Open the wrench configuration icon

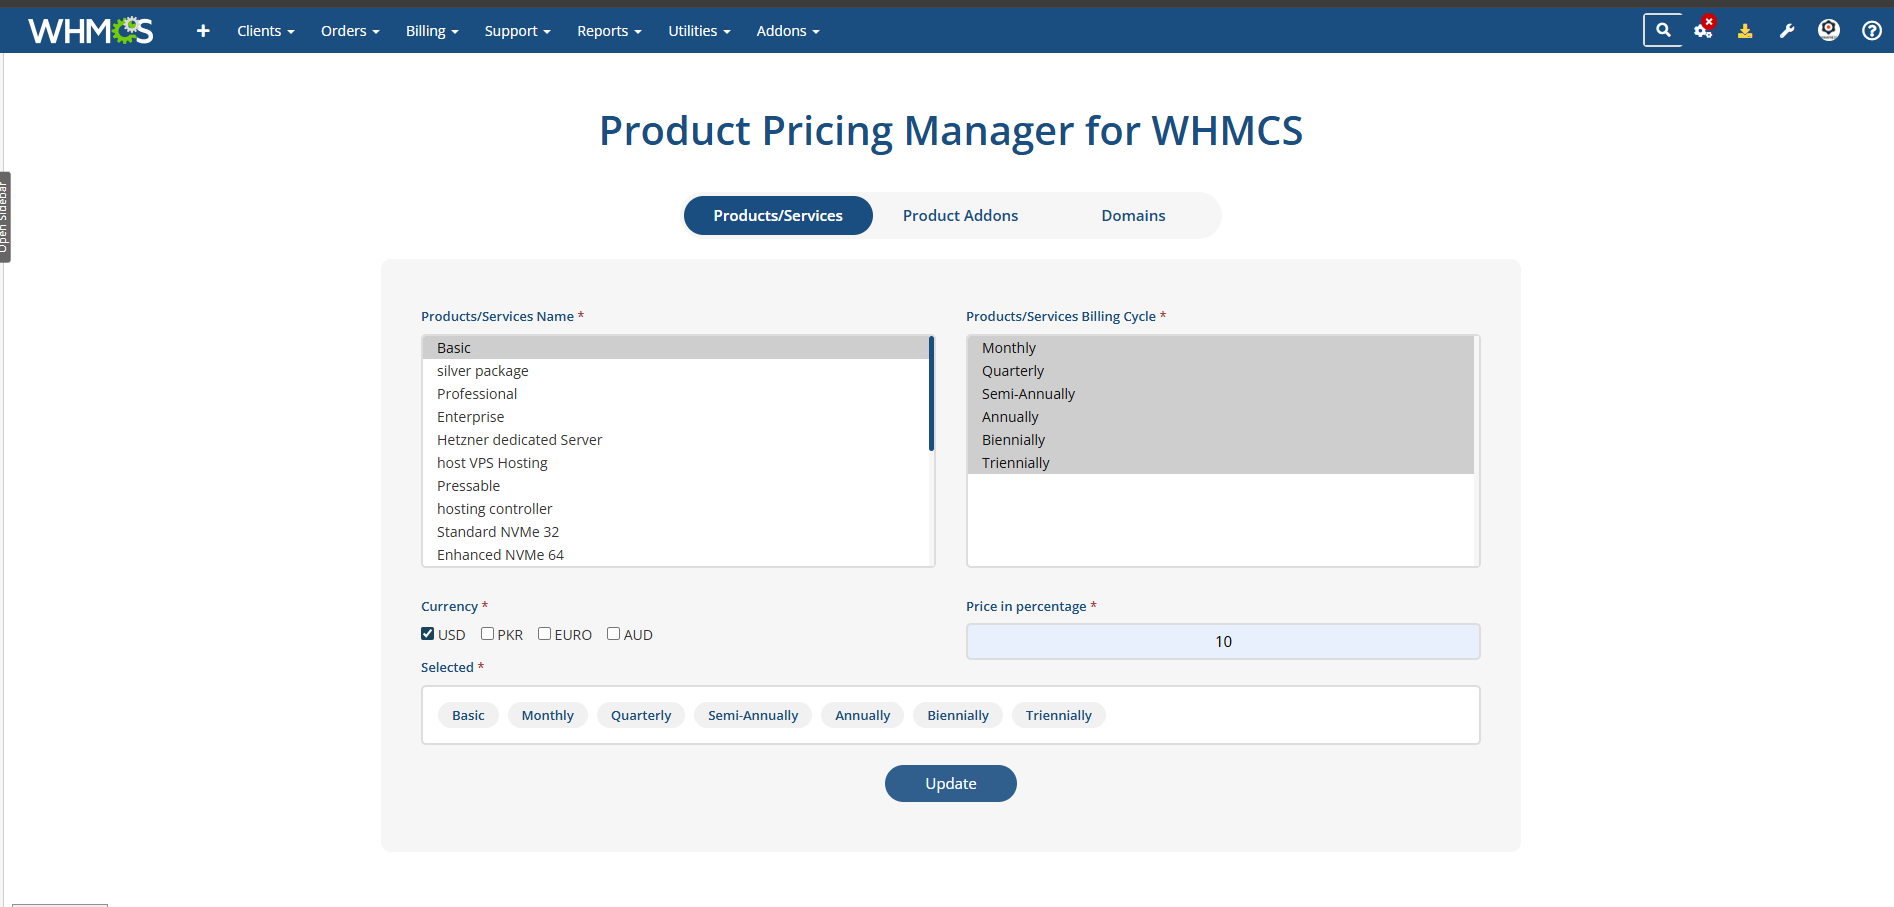coord(1787,31)
